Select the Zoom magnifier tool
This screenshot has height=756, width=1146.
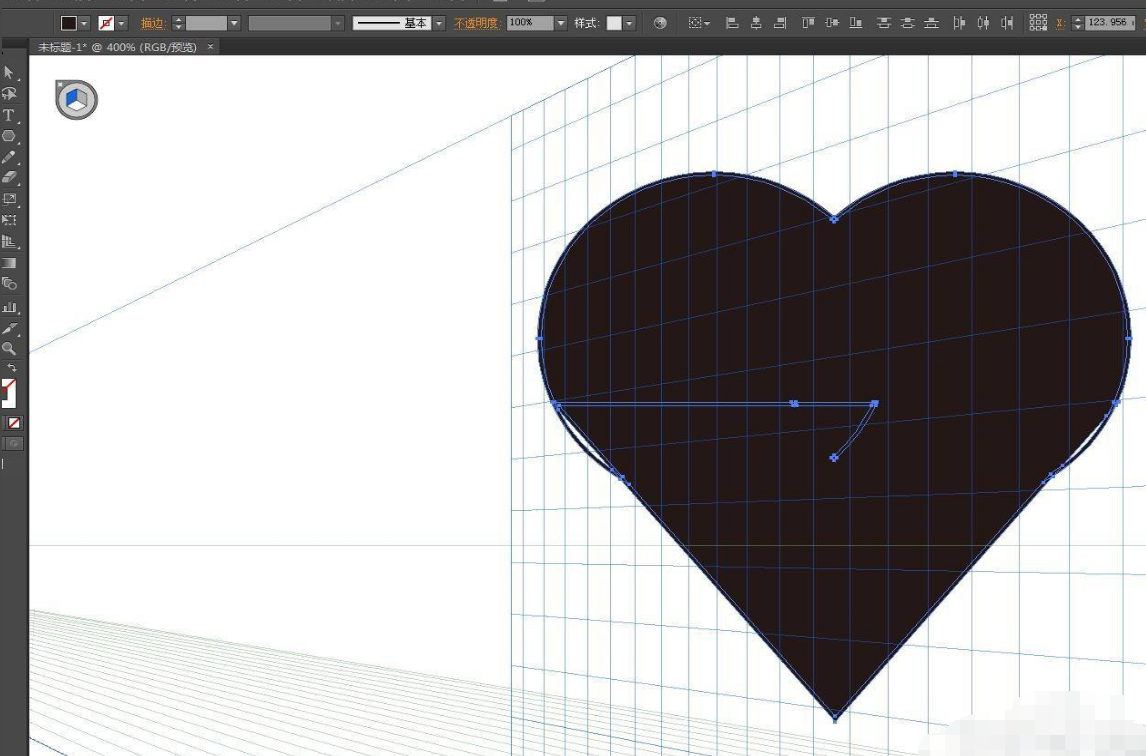point(9,349)
